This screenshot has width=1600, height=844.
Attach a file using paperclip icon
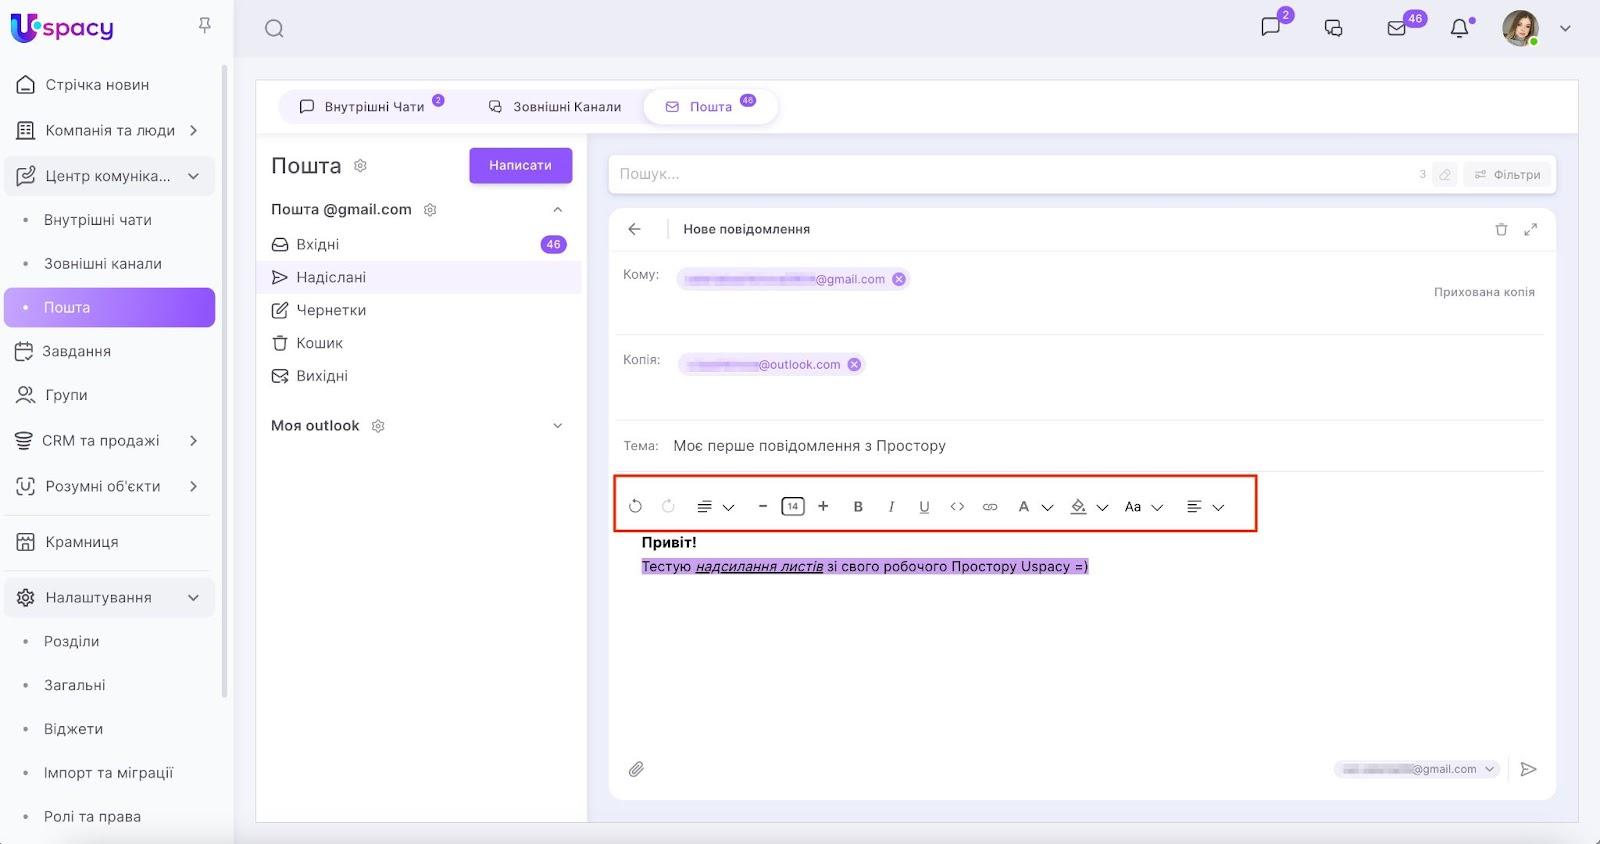[x=636, y=769]
